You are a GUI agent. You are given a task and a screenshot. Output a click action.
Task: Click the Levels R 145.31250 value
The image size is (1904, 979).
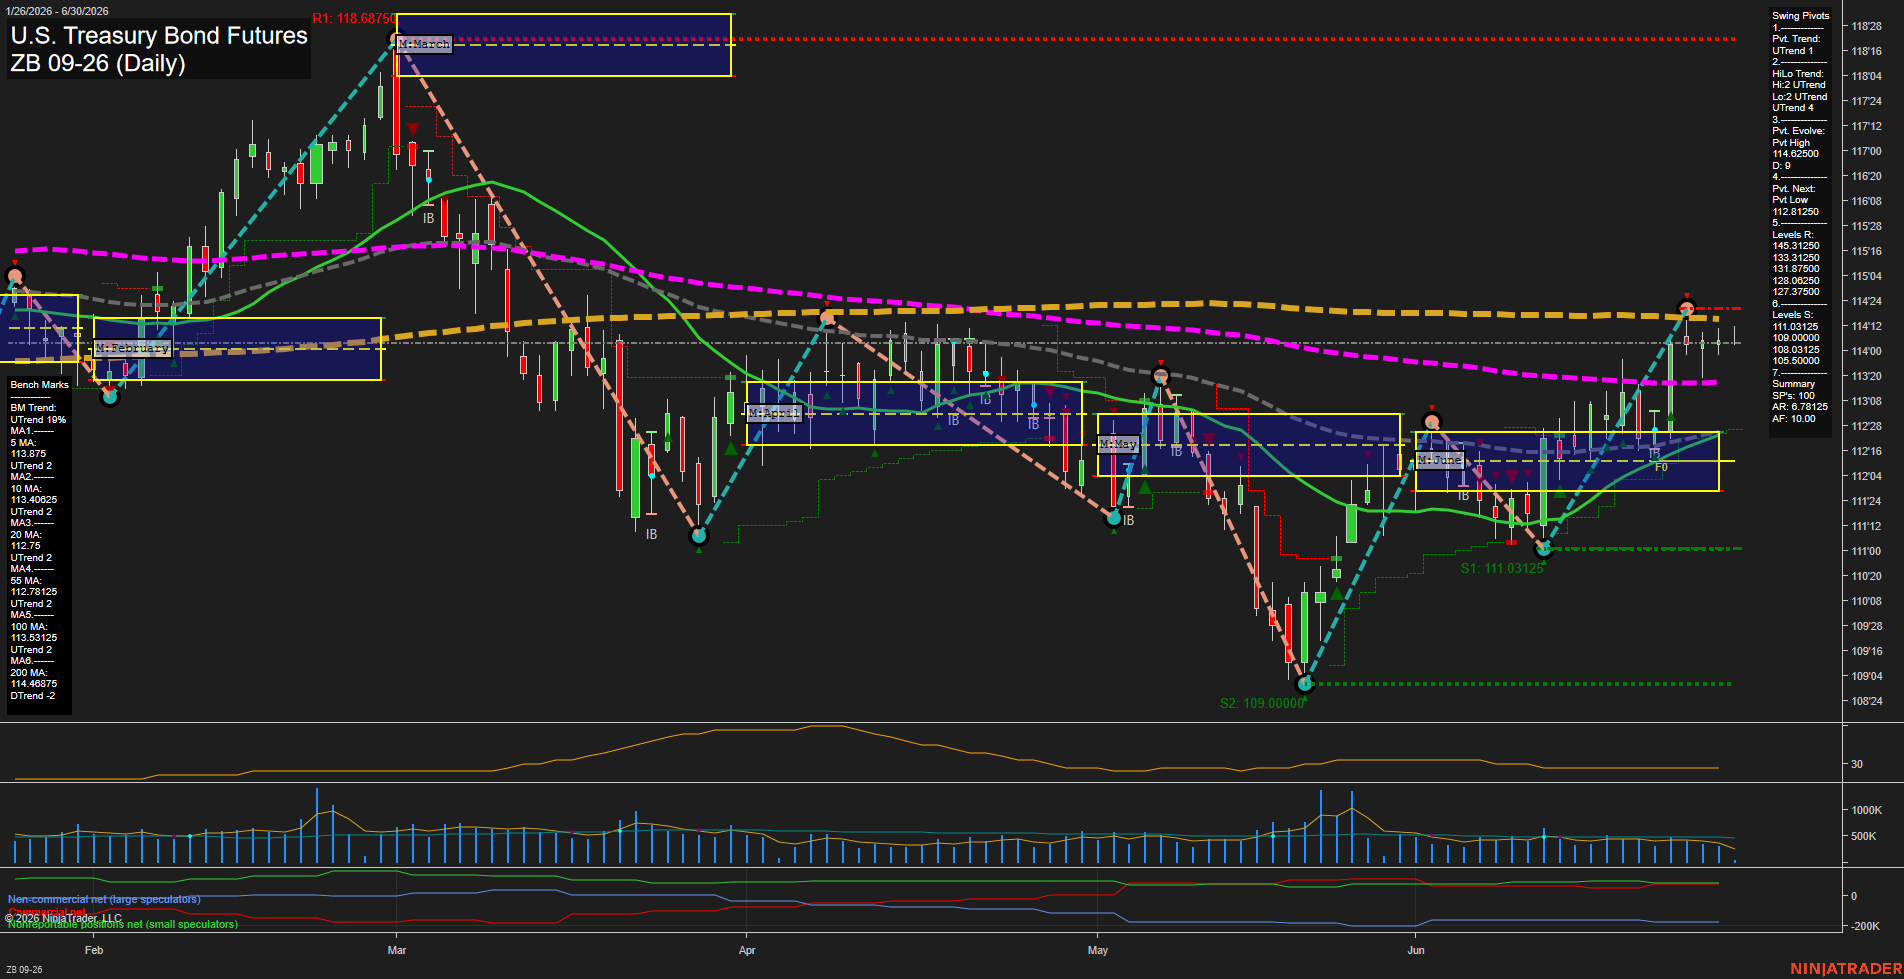tap(1796, 246)
